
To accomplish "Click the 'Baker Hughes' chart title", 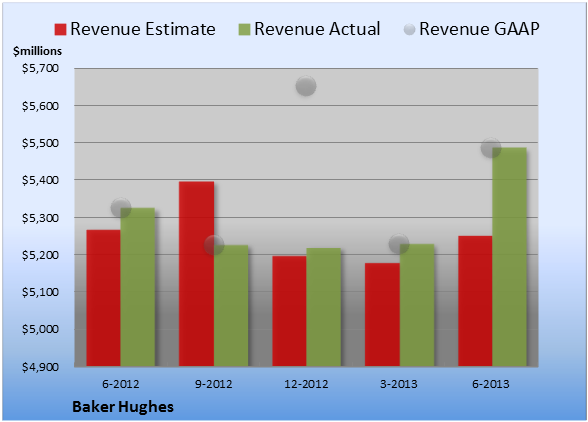I will point(123,407).
